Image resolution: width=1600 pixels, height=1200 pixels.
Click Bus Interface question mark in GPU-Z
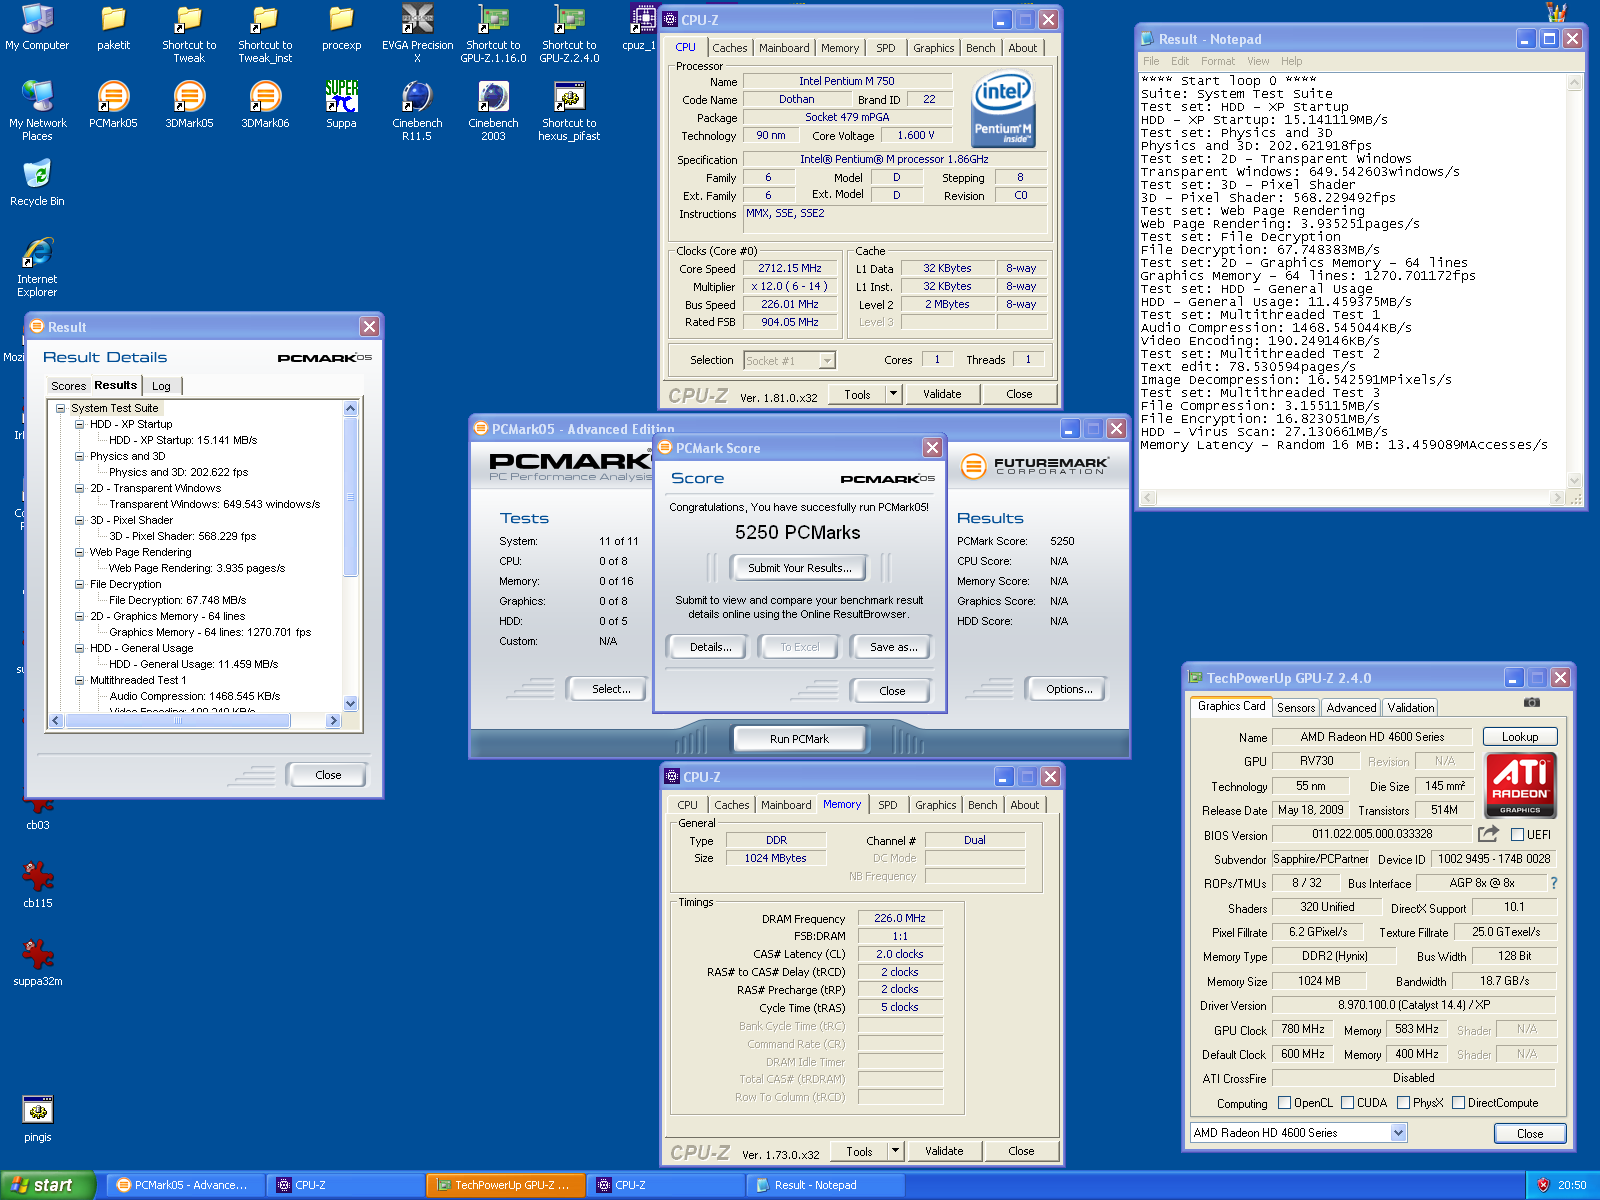click(x=1553, y=883)
